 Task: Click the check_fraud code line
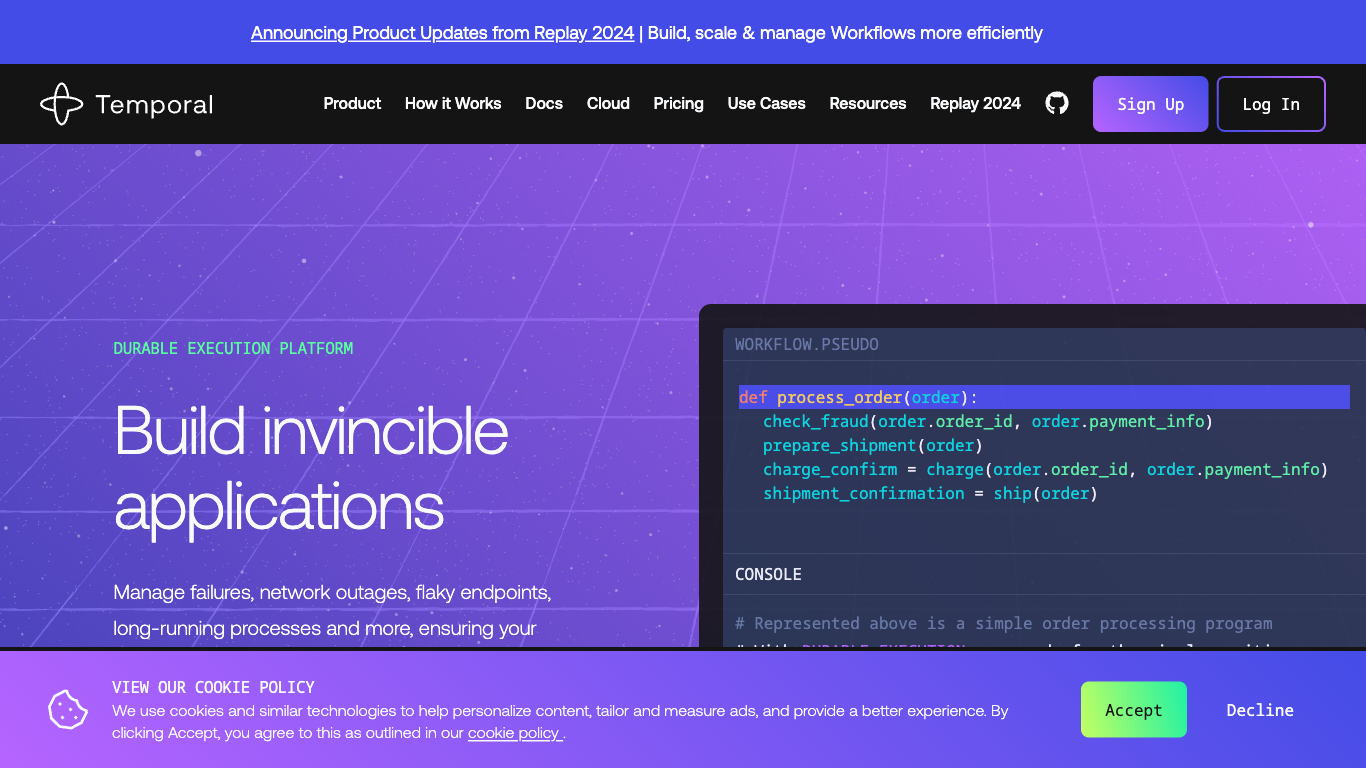click(x=988, y=422)
